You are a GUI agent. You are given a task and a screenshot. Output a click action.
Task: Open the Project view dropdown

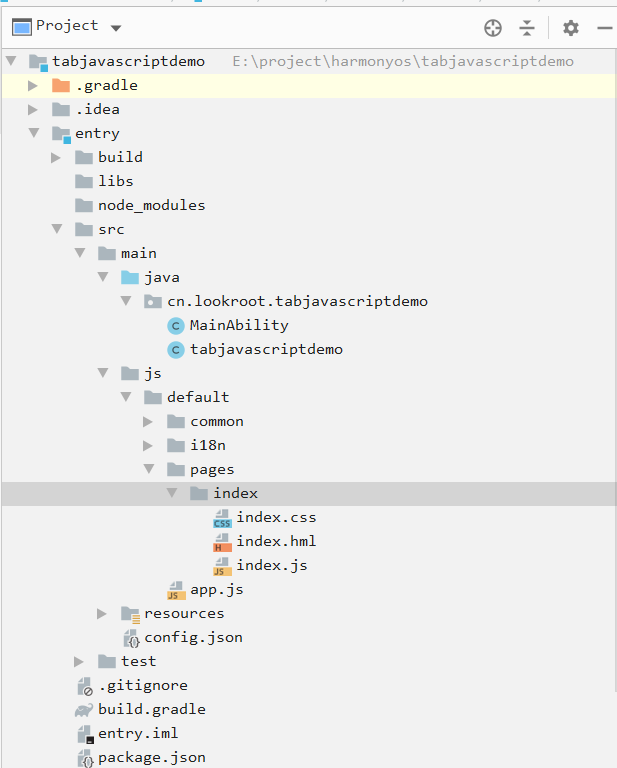pyautogui.click(x=115, y=27)
